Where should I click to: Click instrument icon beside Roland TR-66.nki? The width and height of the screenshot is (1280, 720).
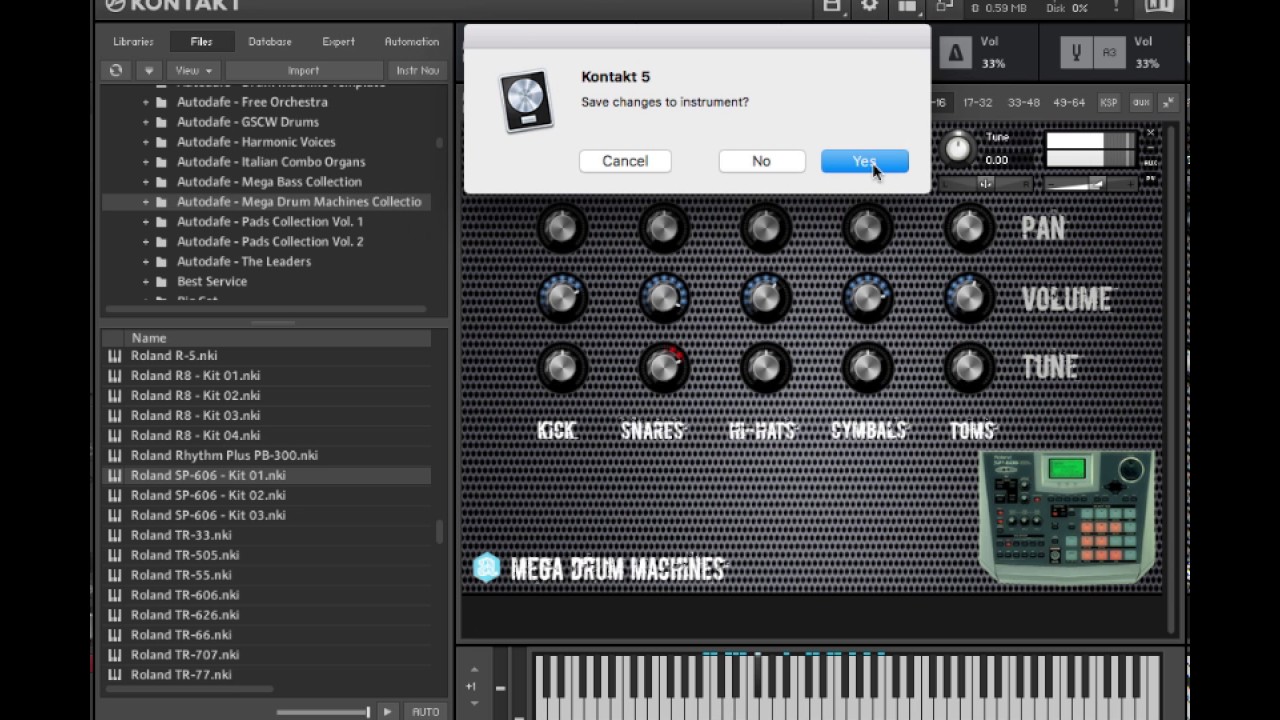114,635
